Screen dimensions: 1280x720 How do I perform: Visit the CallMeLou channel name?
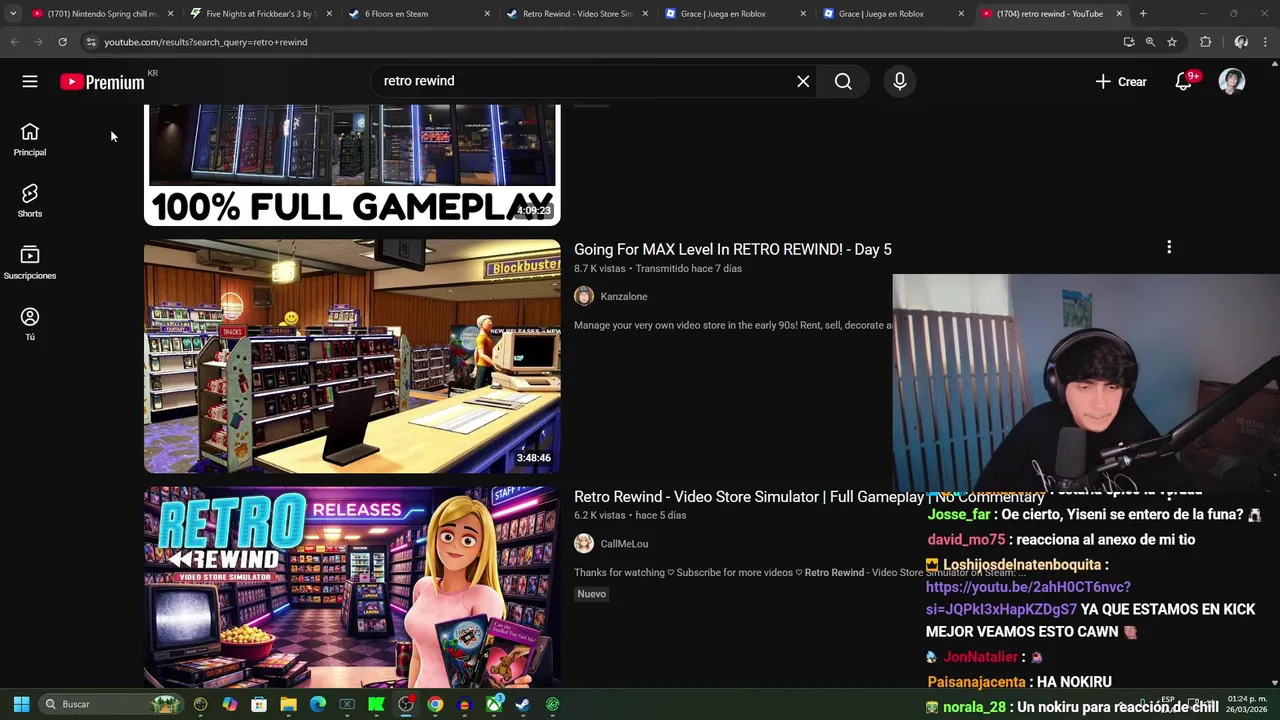(x=624, y=543)
